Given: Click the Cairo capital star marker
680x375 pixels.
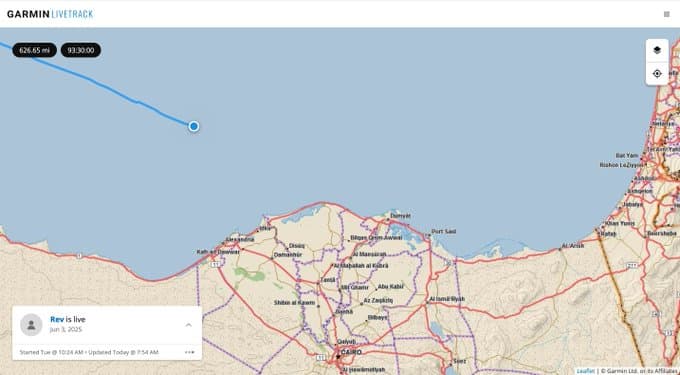Looking at the screenshot, I should (x=338, y=357).
